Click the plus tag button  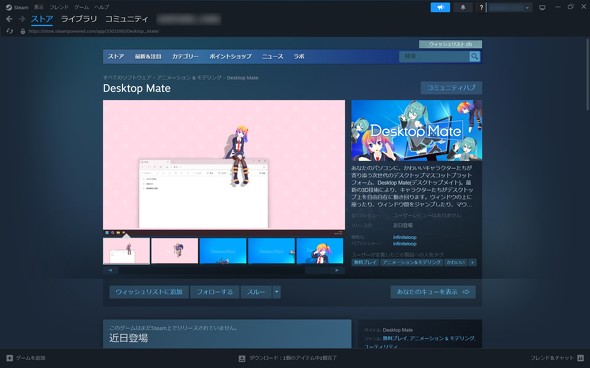pyautogui.click(x=473, y=262)
